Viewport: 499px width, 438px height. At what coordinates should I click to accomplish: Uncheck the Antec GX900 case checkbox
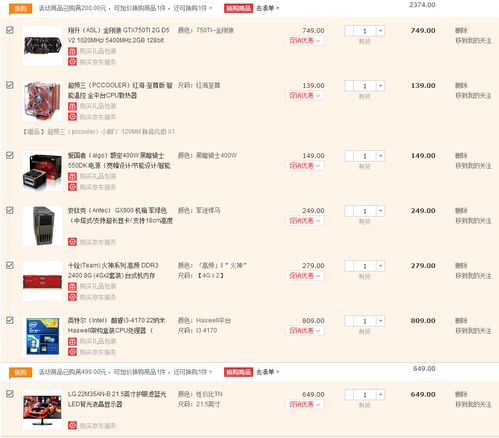pos(10,210)
